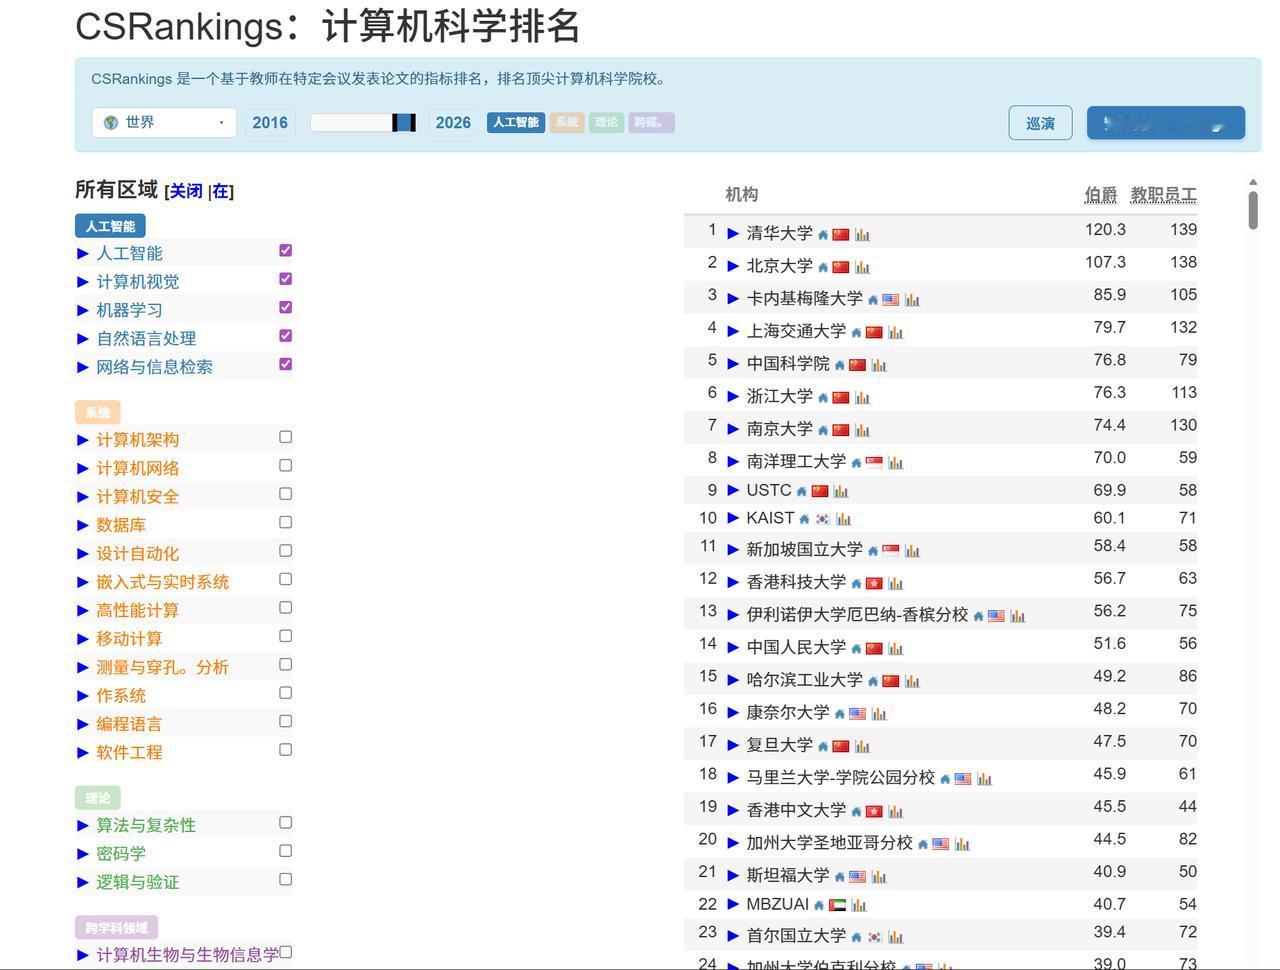Enable the 计算机安全 checkbox

coord(286,494)
